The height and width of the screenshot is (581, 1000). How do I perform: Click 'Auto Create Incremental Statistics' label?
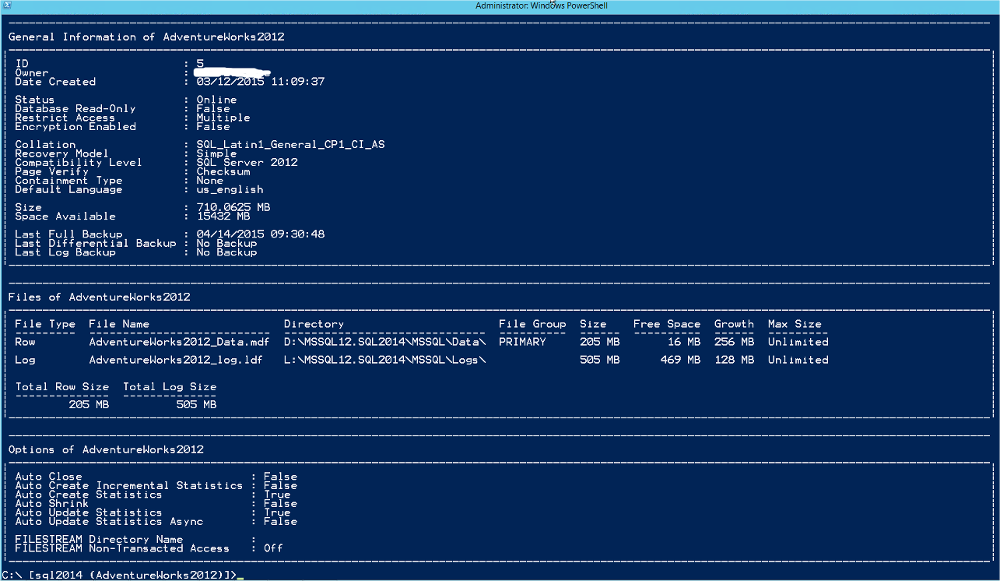129,485
